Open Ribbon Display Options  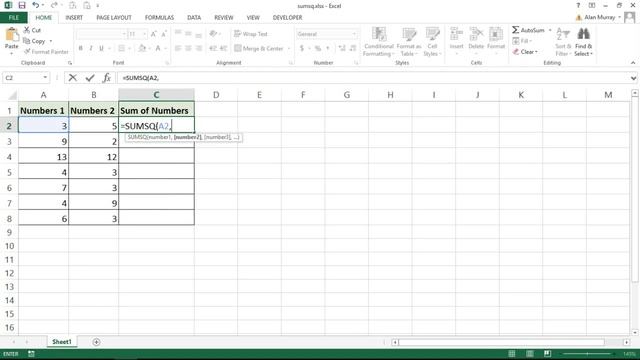(591, 5)
